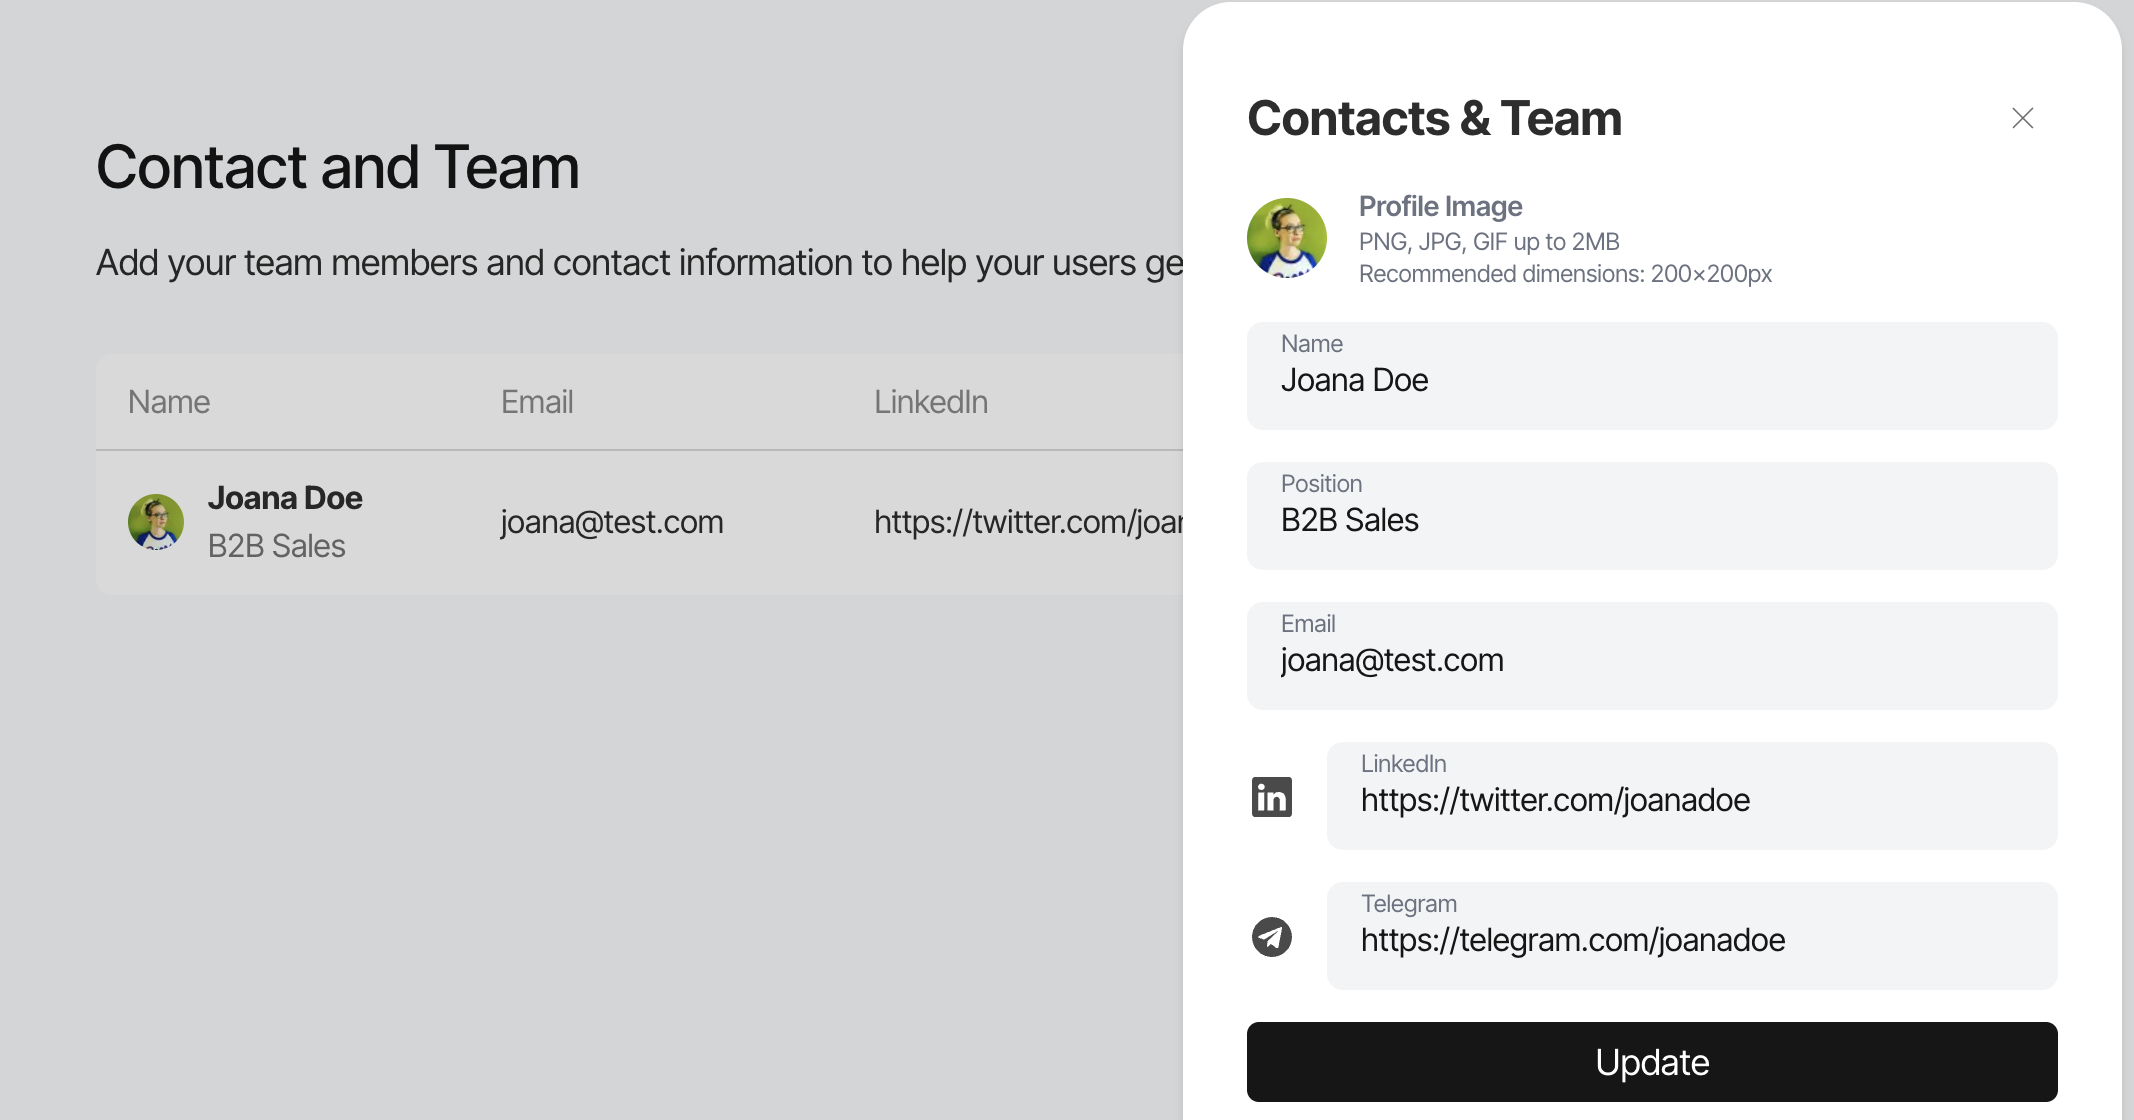Click the Contact and Team page heading

[x=338, y=167]
